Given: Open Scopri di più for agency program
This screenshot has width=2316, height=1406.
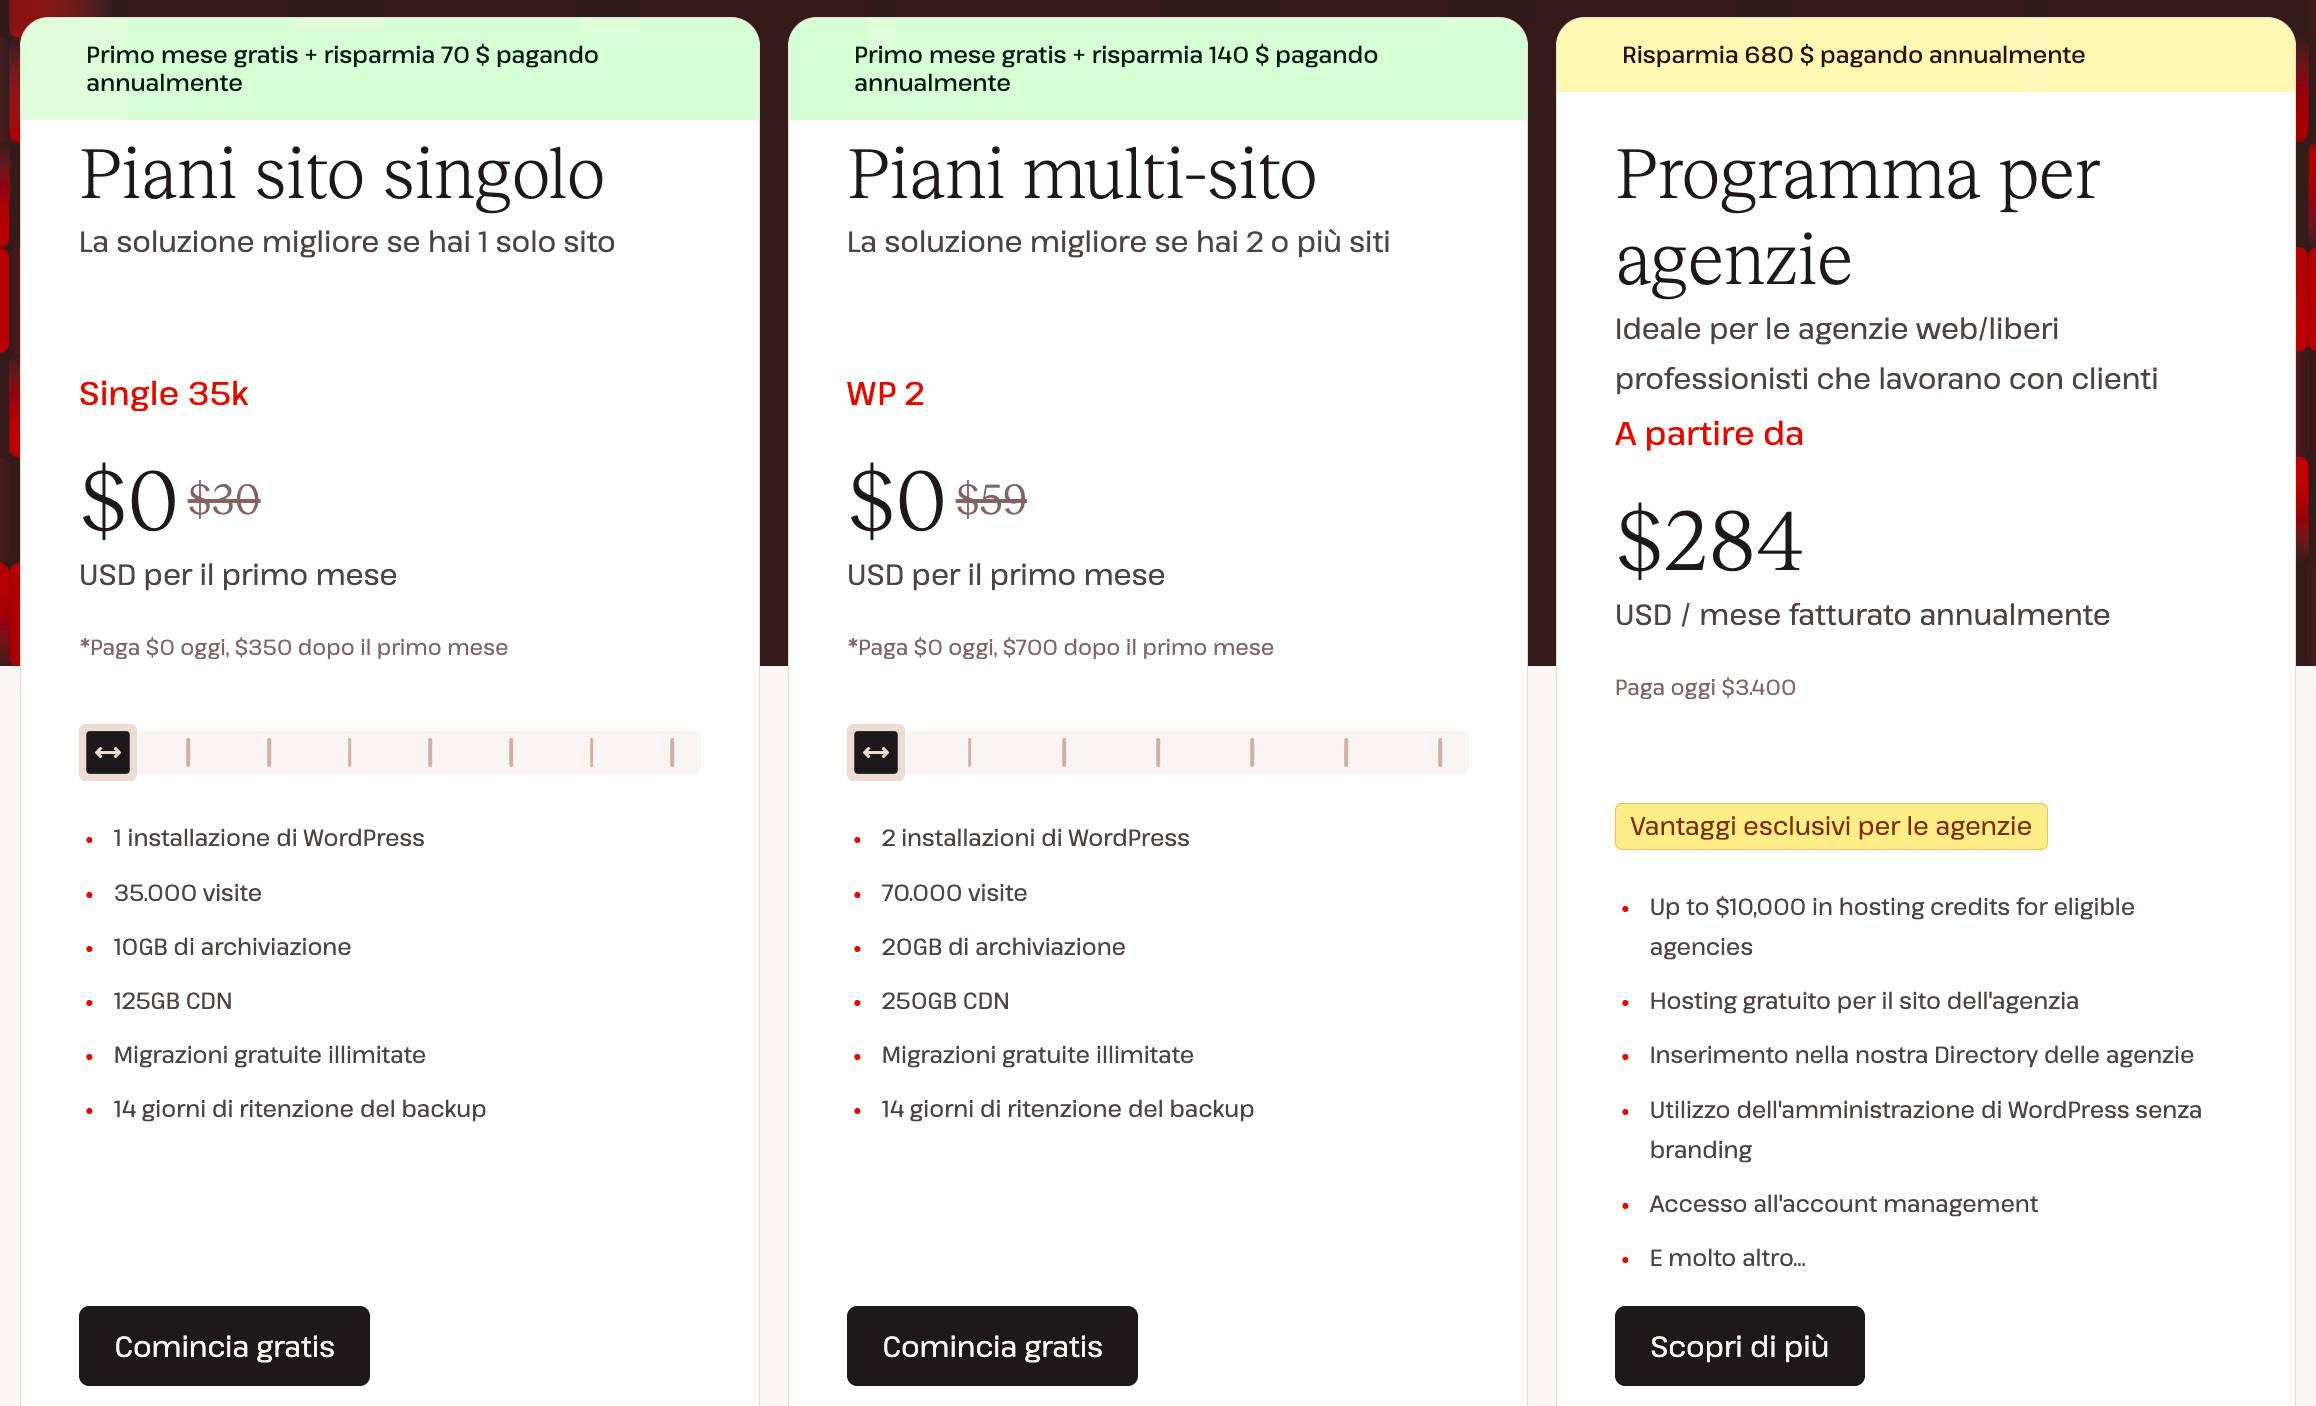Looking at the screenshot, I should pyautogui.click(x=1739, y=1346).
